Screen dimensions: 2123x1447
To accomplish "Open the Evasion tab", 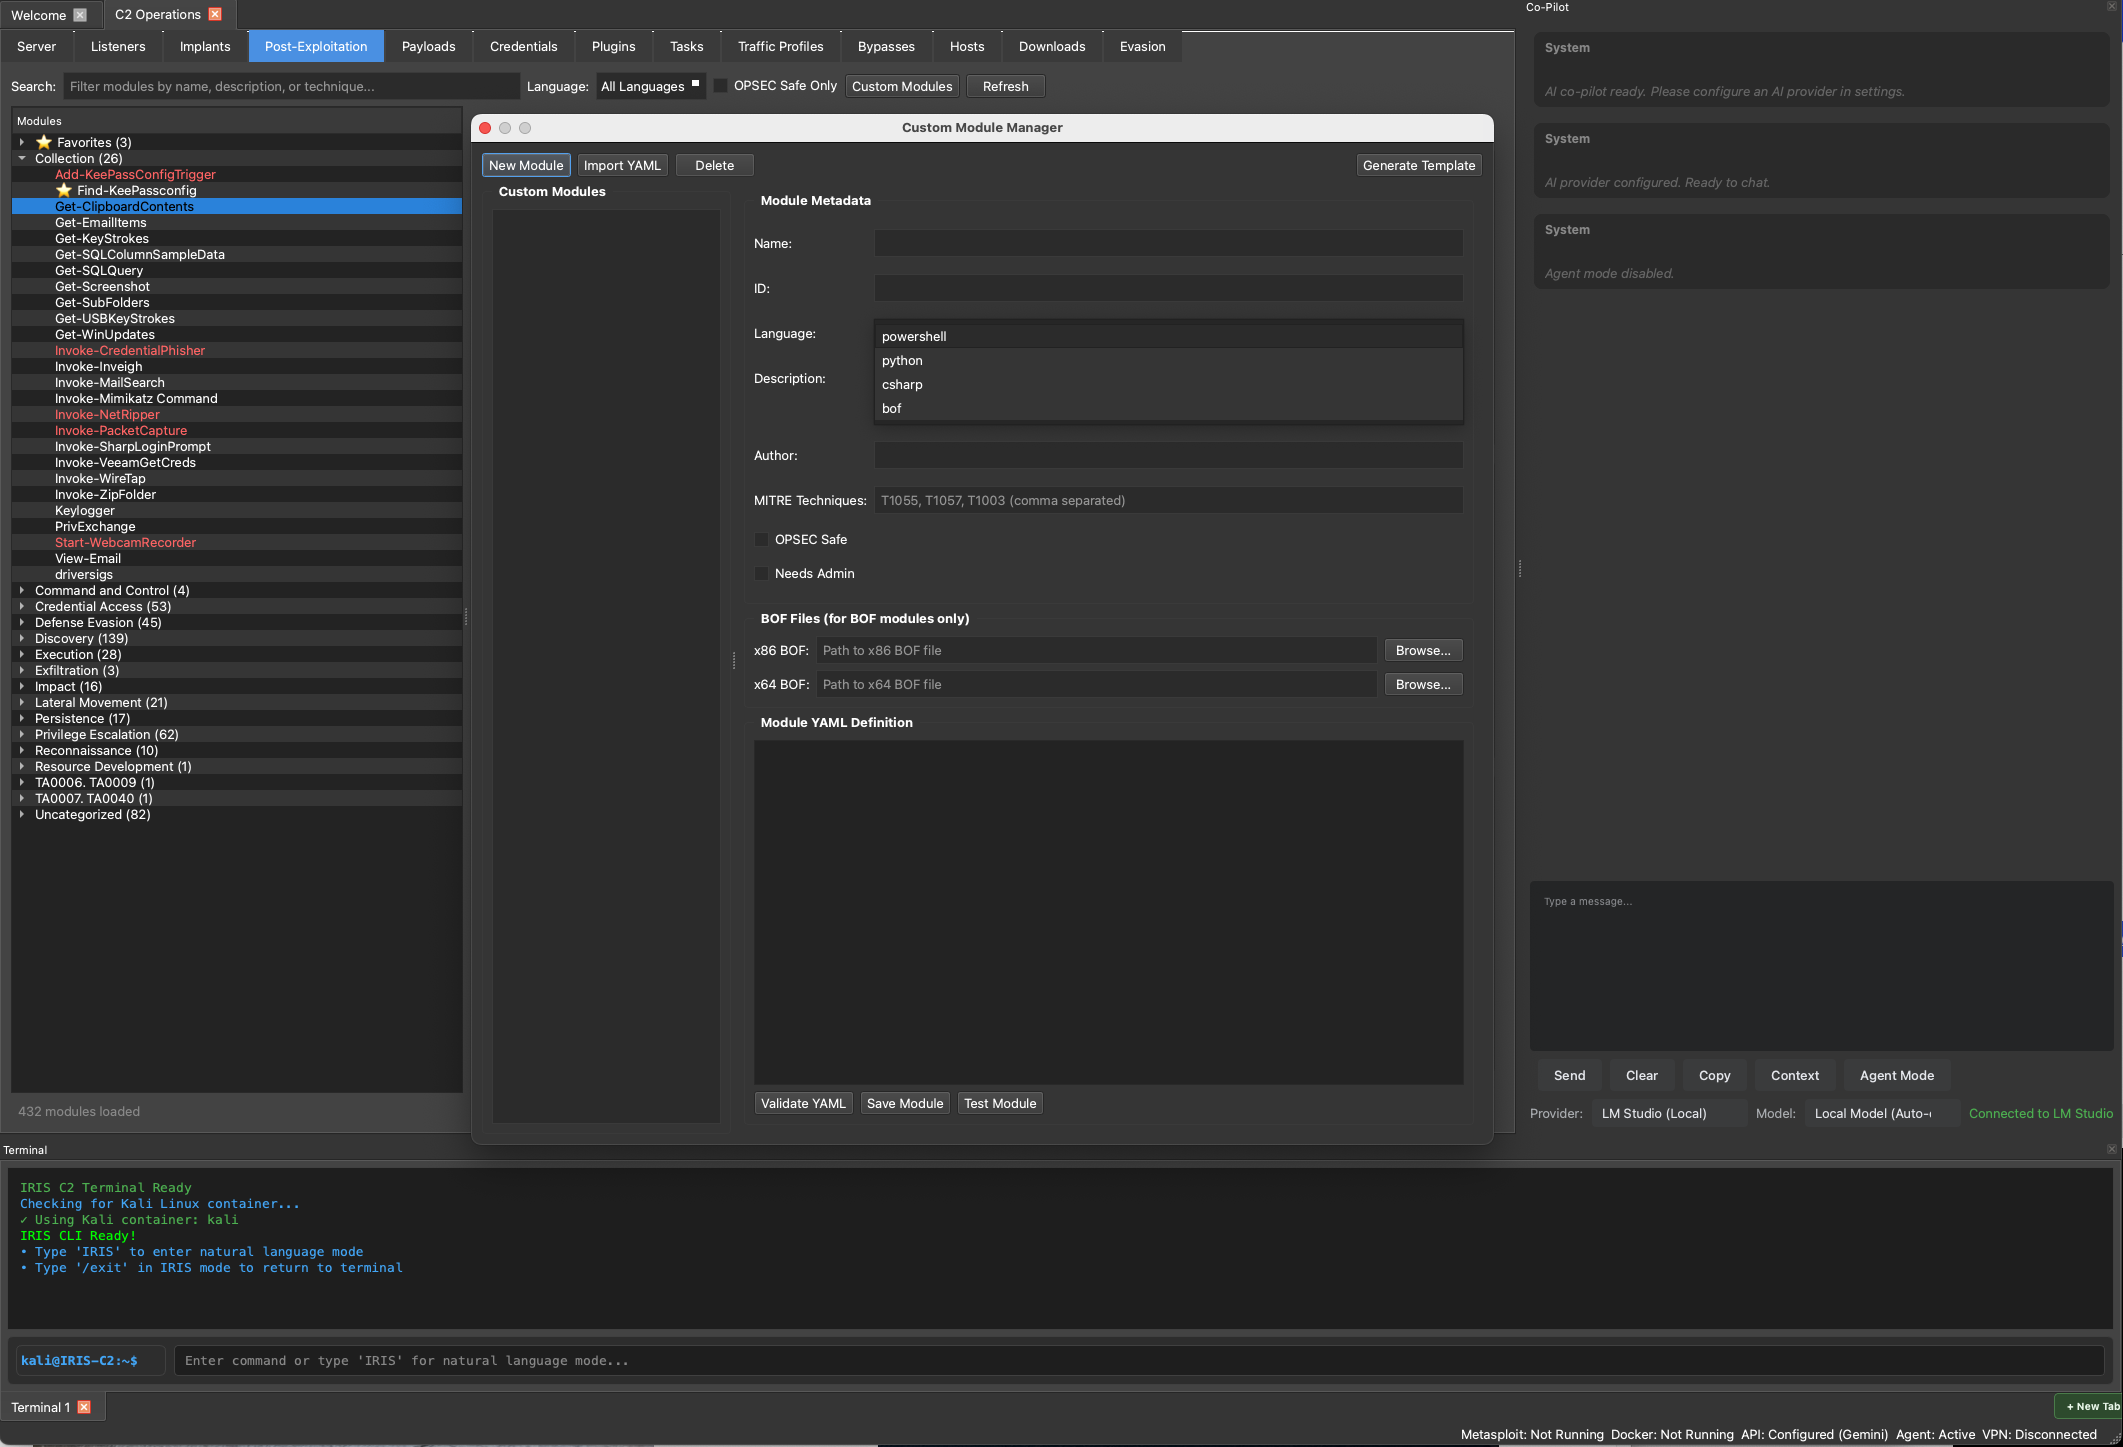I will pyautogui.click(x=1143, y=46).
